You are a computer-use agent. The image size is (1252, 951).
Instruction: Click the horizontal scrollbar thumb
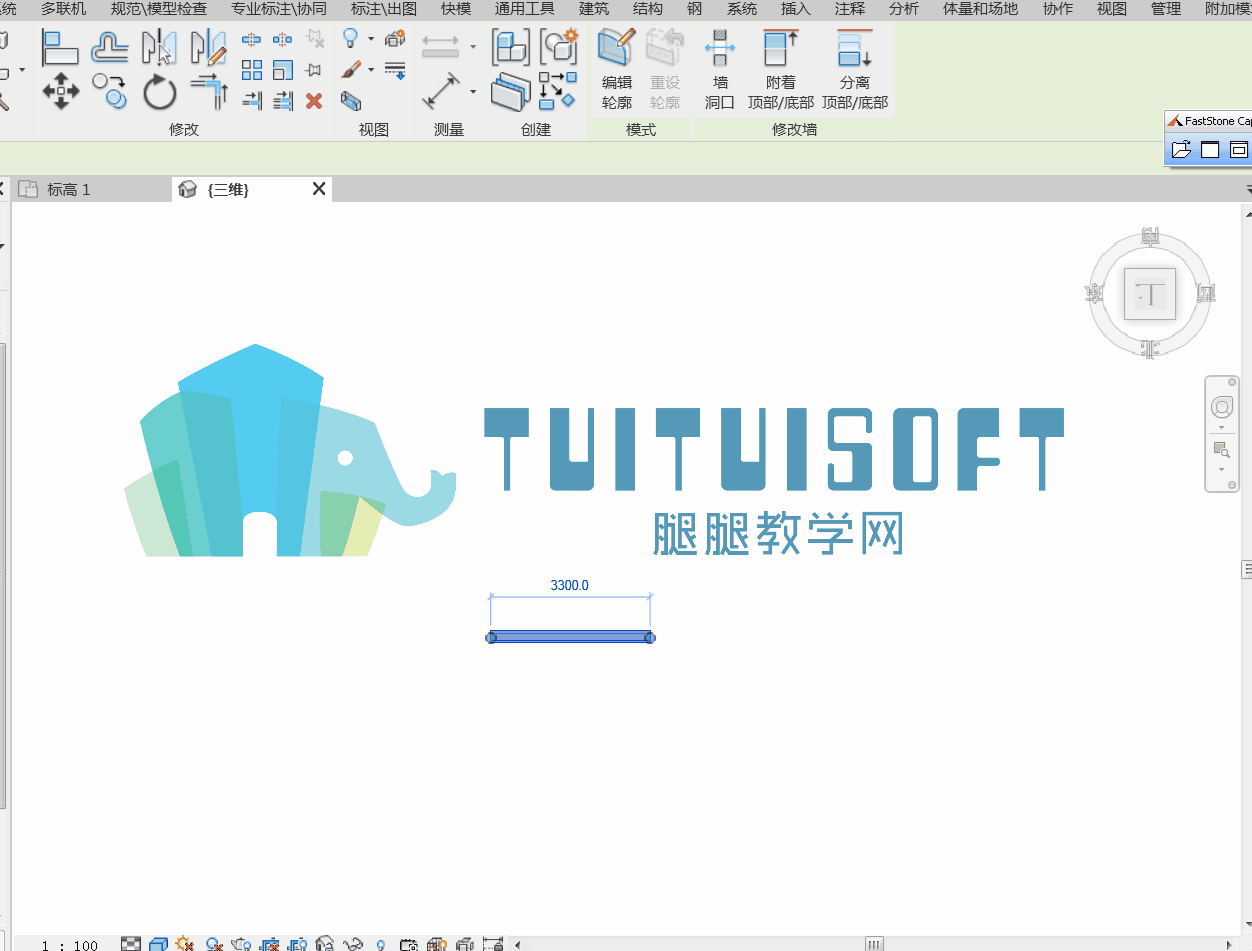pos(875,944)
